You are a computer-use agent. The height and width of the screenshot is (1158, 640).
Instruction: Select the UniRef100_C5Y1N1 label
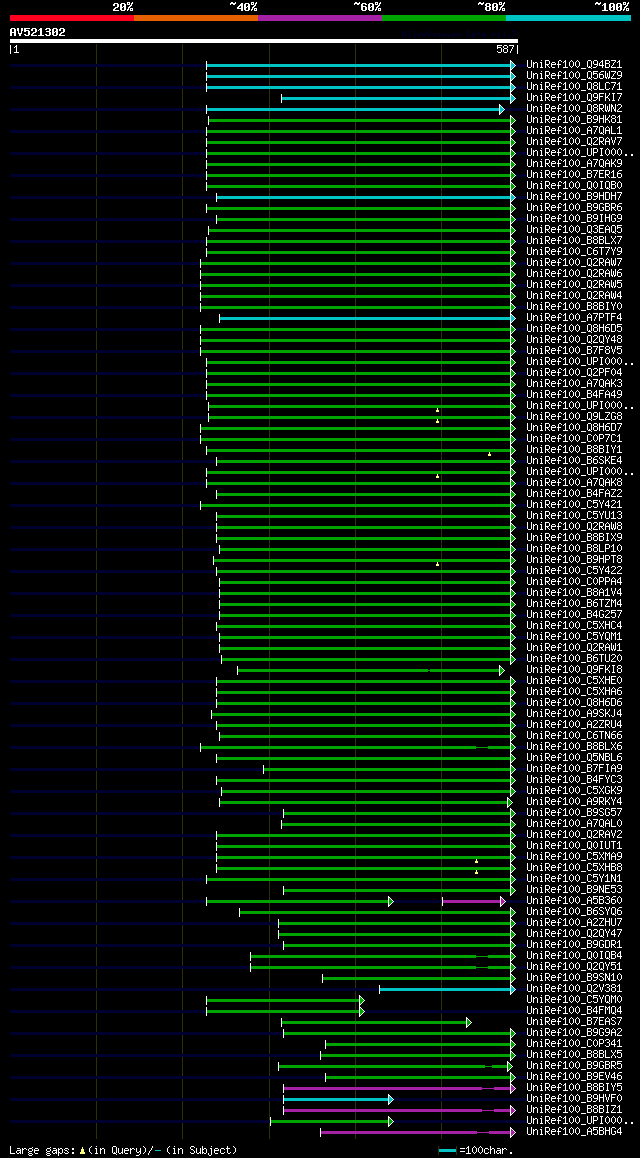574,879
